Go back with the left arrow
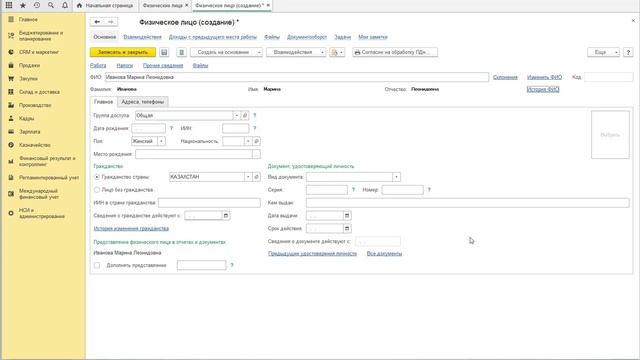The width and height of the screenshot is (640, 360). (97, 22)
